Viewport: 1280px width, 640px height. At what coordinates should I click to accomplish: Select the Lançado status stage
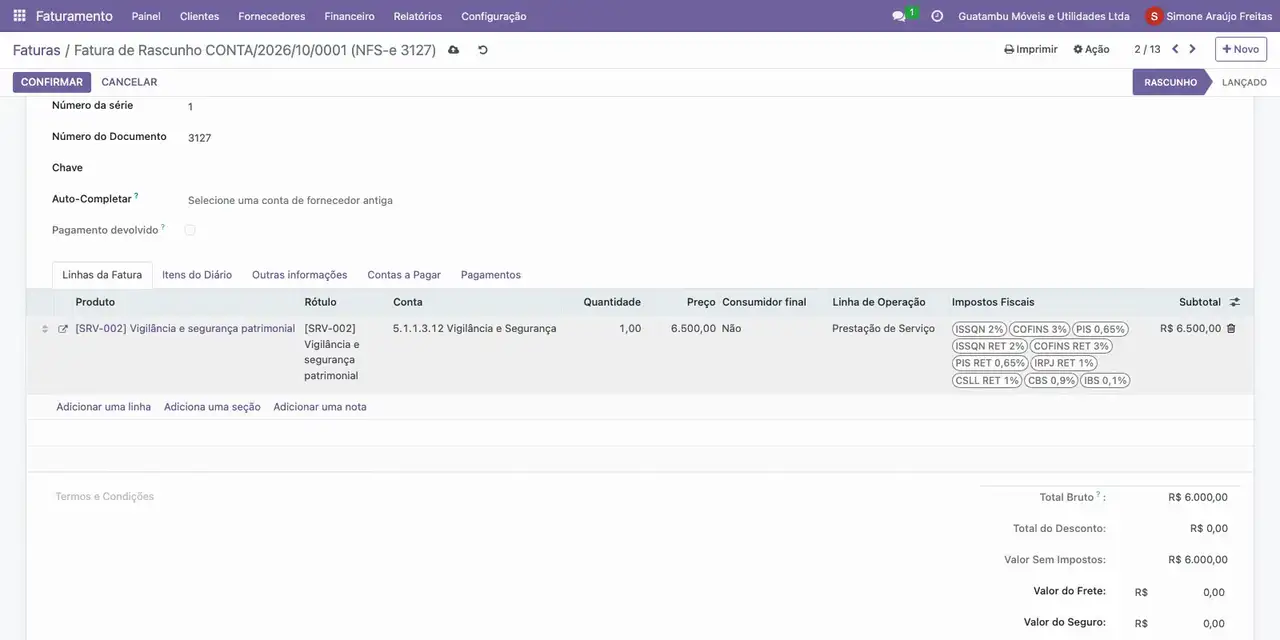click(1244, 82)
